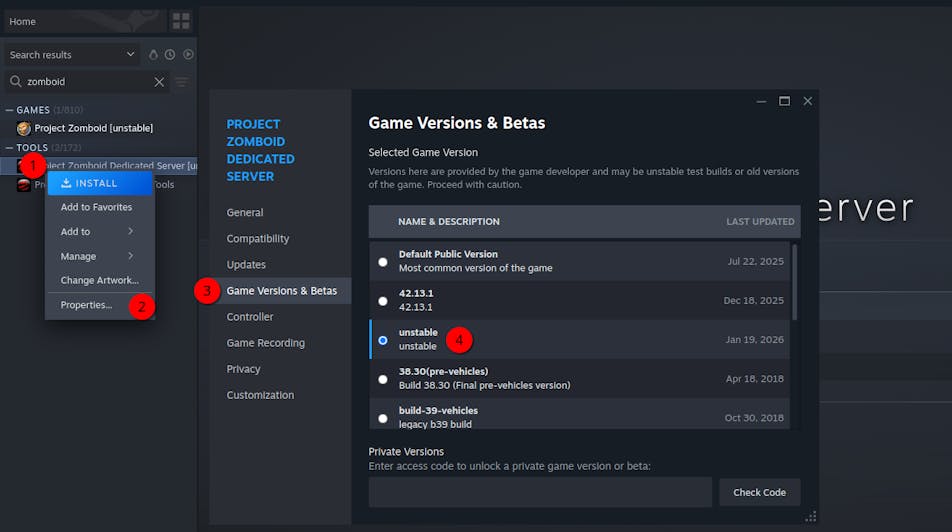Expand the Manage submenu

(96, 256)
